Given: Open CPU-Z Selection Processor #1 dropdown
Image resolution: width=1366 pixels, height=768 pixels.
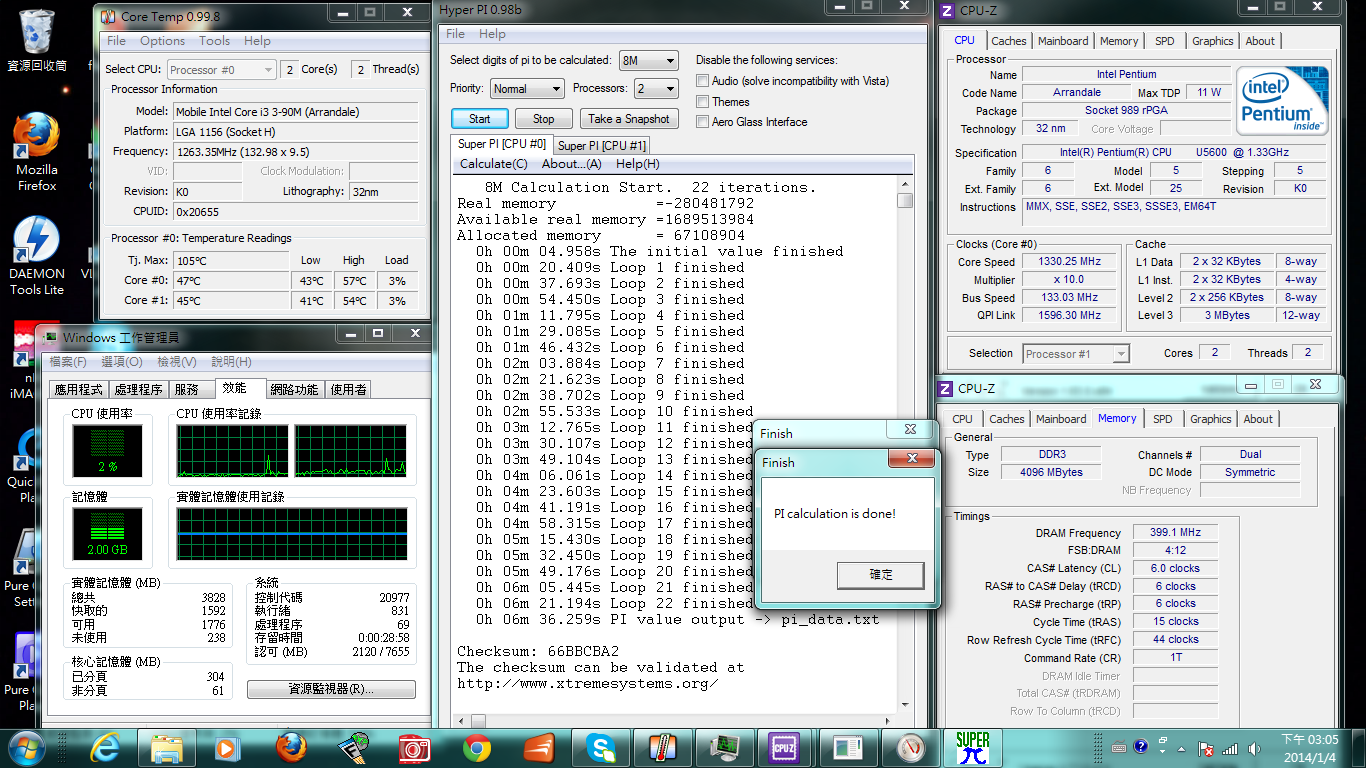Looking at the screenshot, I should coord(1077,354).
